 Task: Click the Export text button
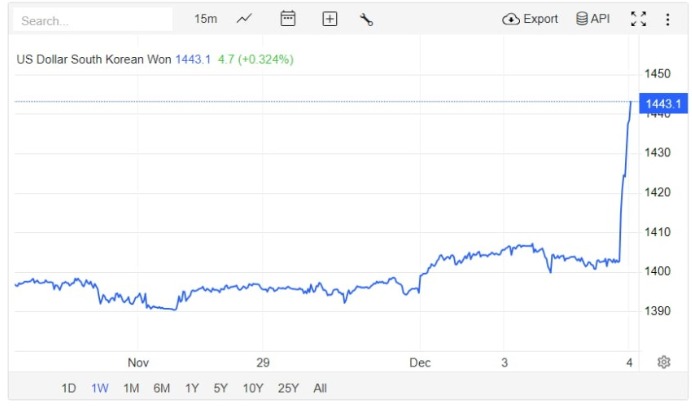coord(541,19)
